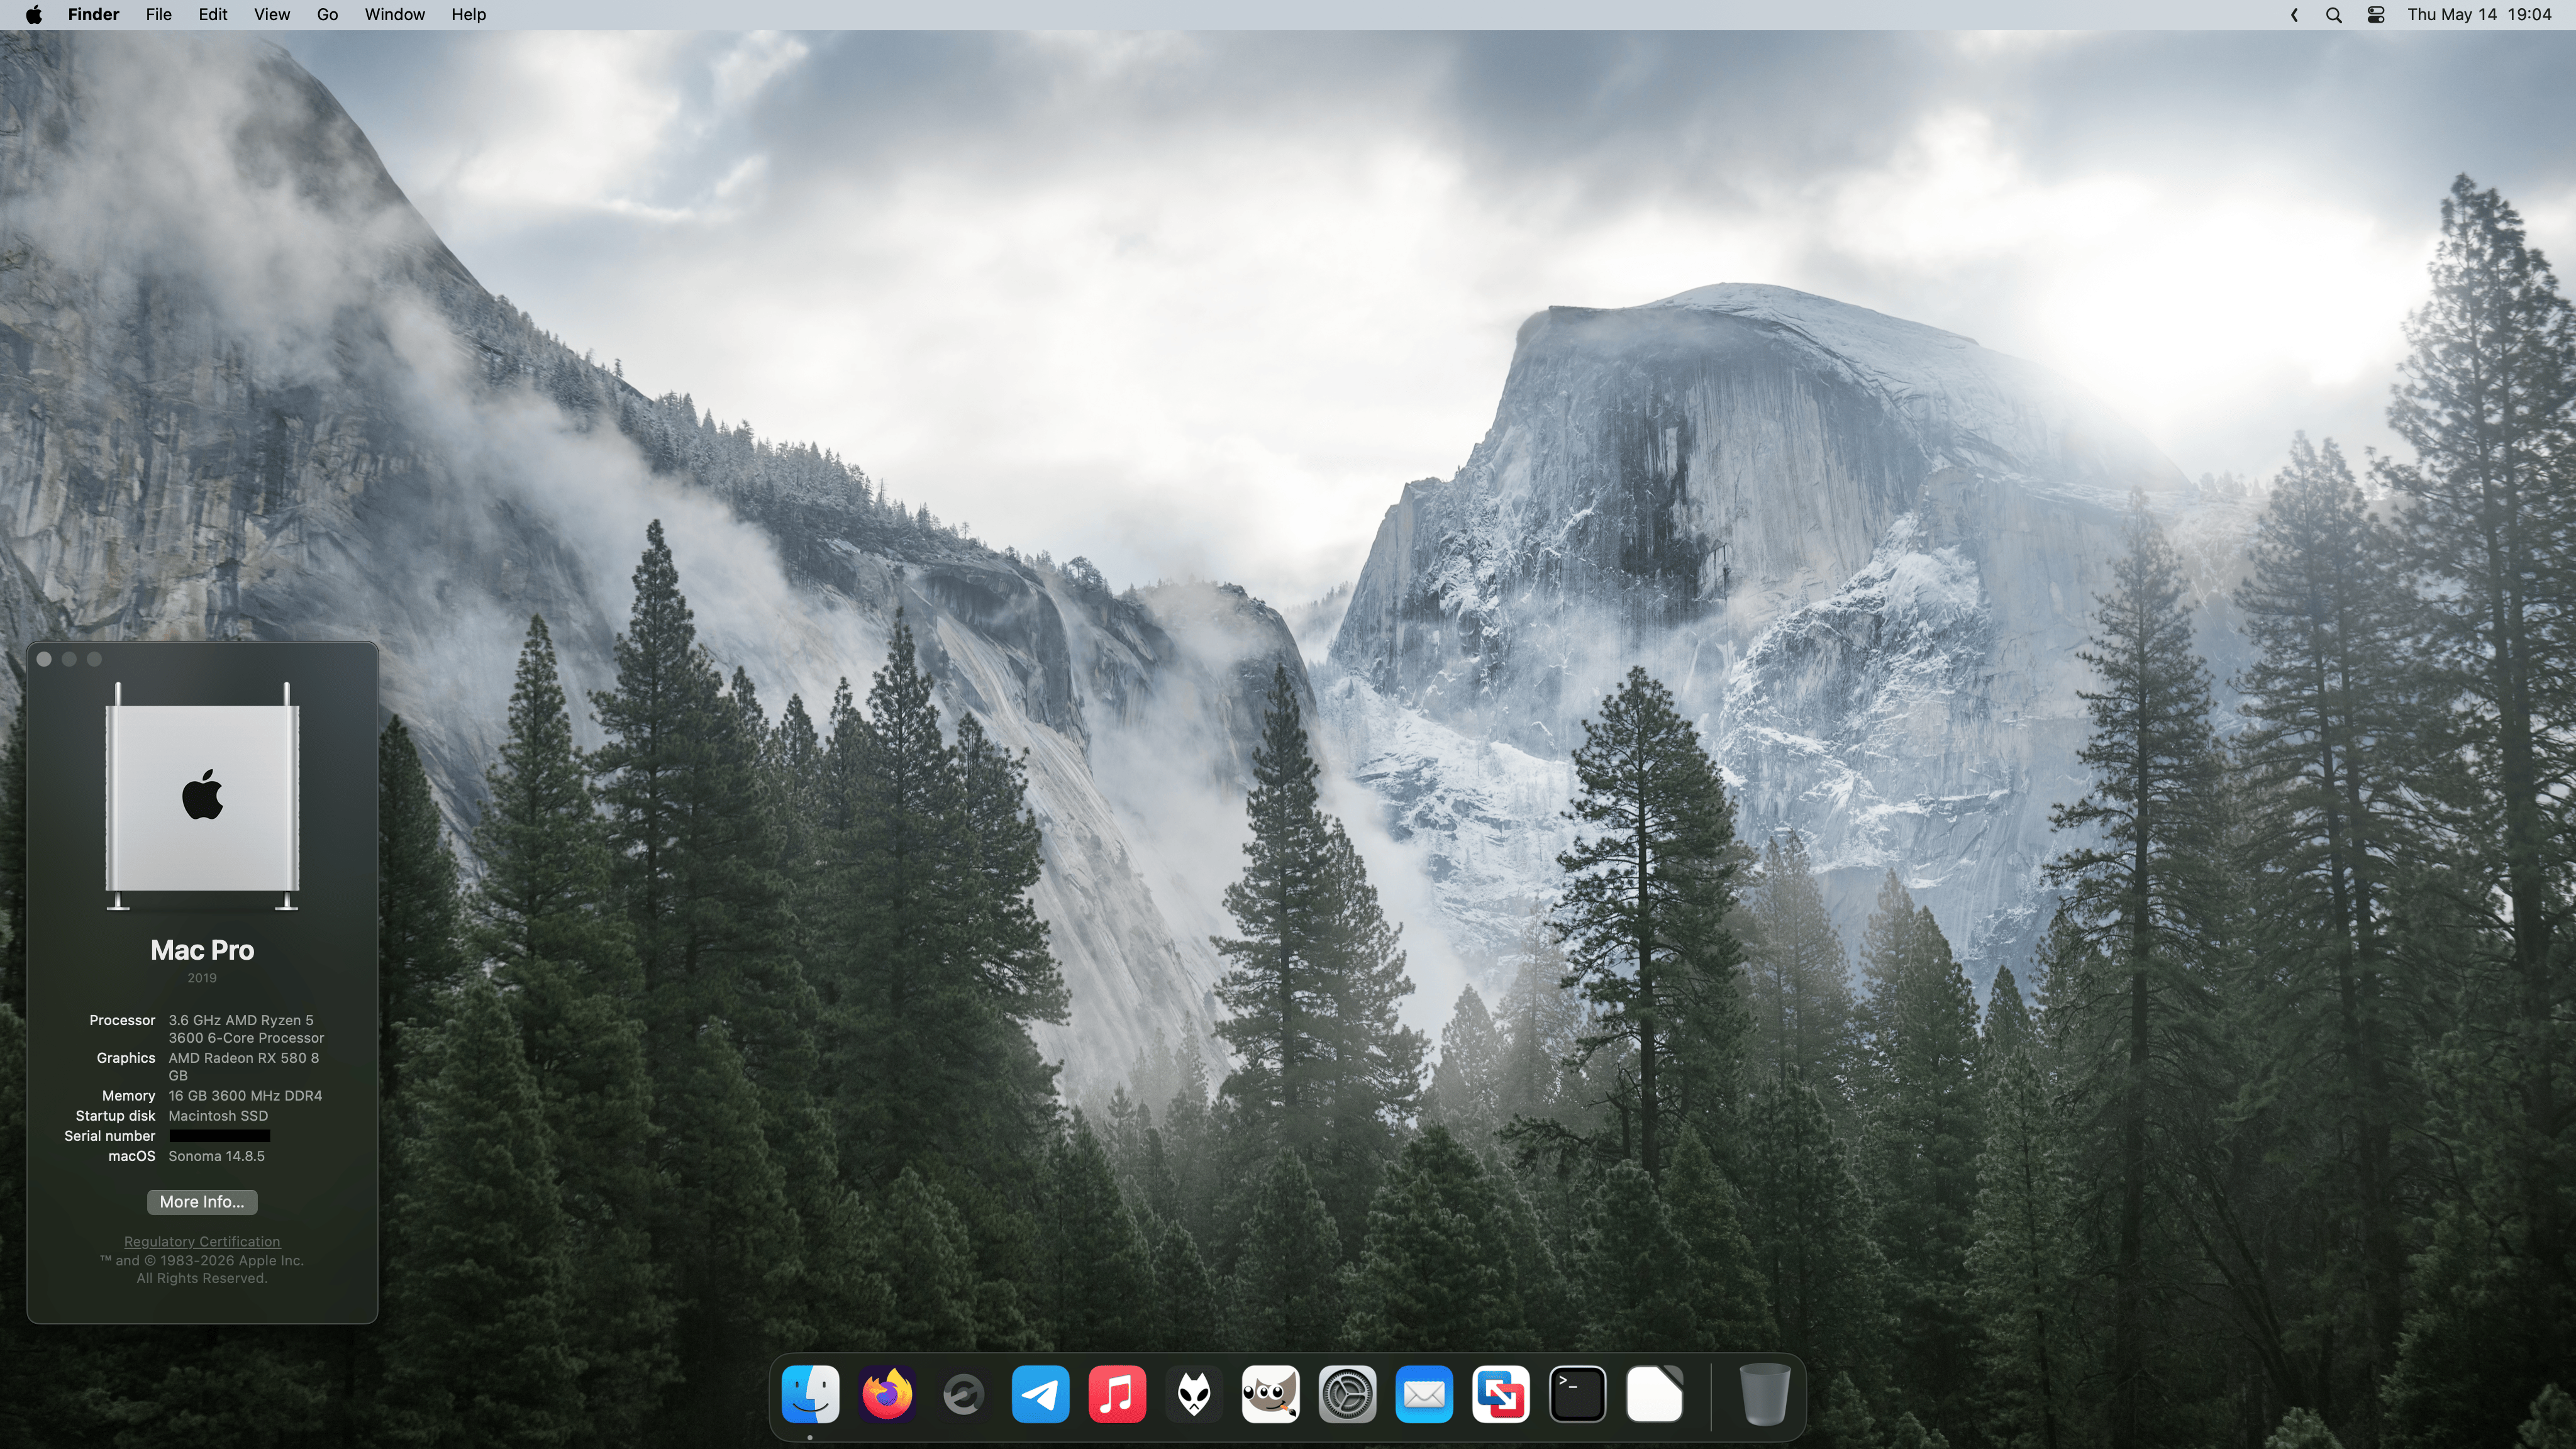Click the 'Sonoma 14.8.5' macOS version
The image size is (2576, 1449).
pyautogui.click(x=217, y=1156)
